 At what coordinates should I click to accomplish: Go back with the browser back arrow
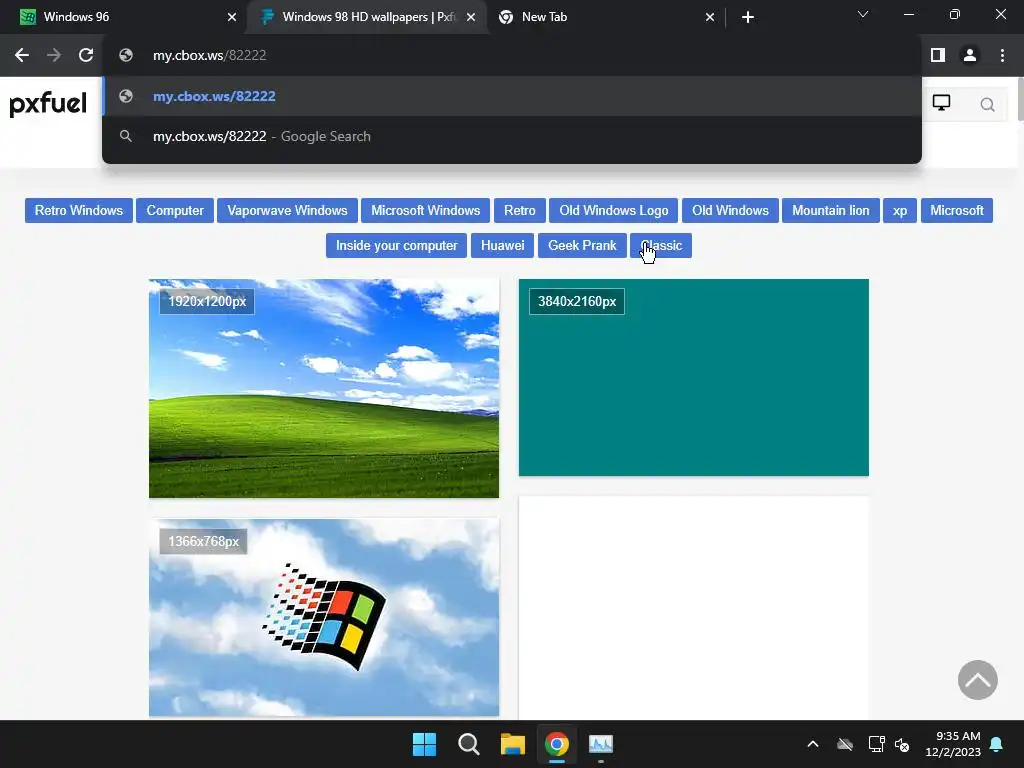coord(22,56)
